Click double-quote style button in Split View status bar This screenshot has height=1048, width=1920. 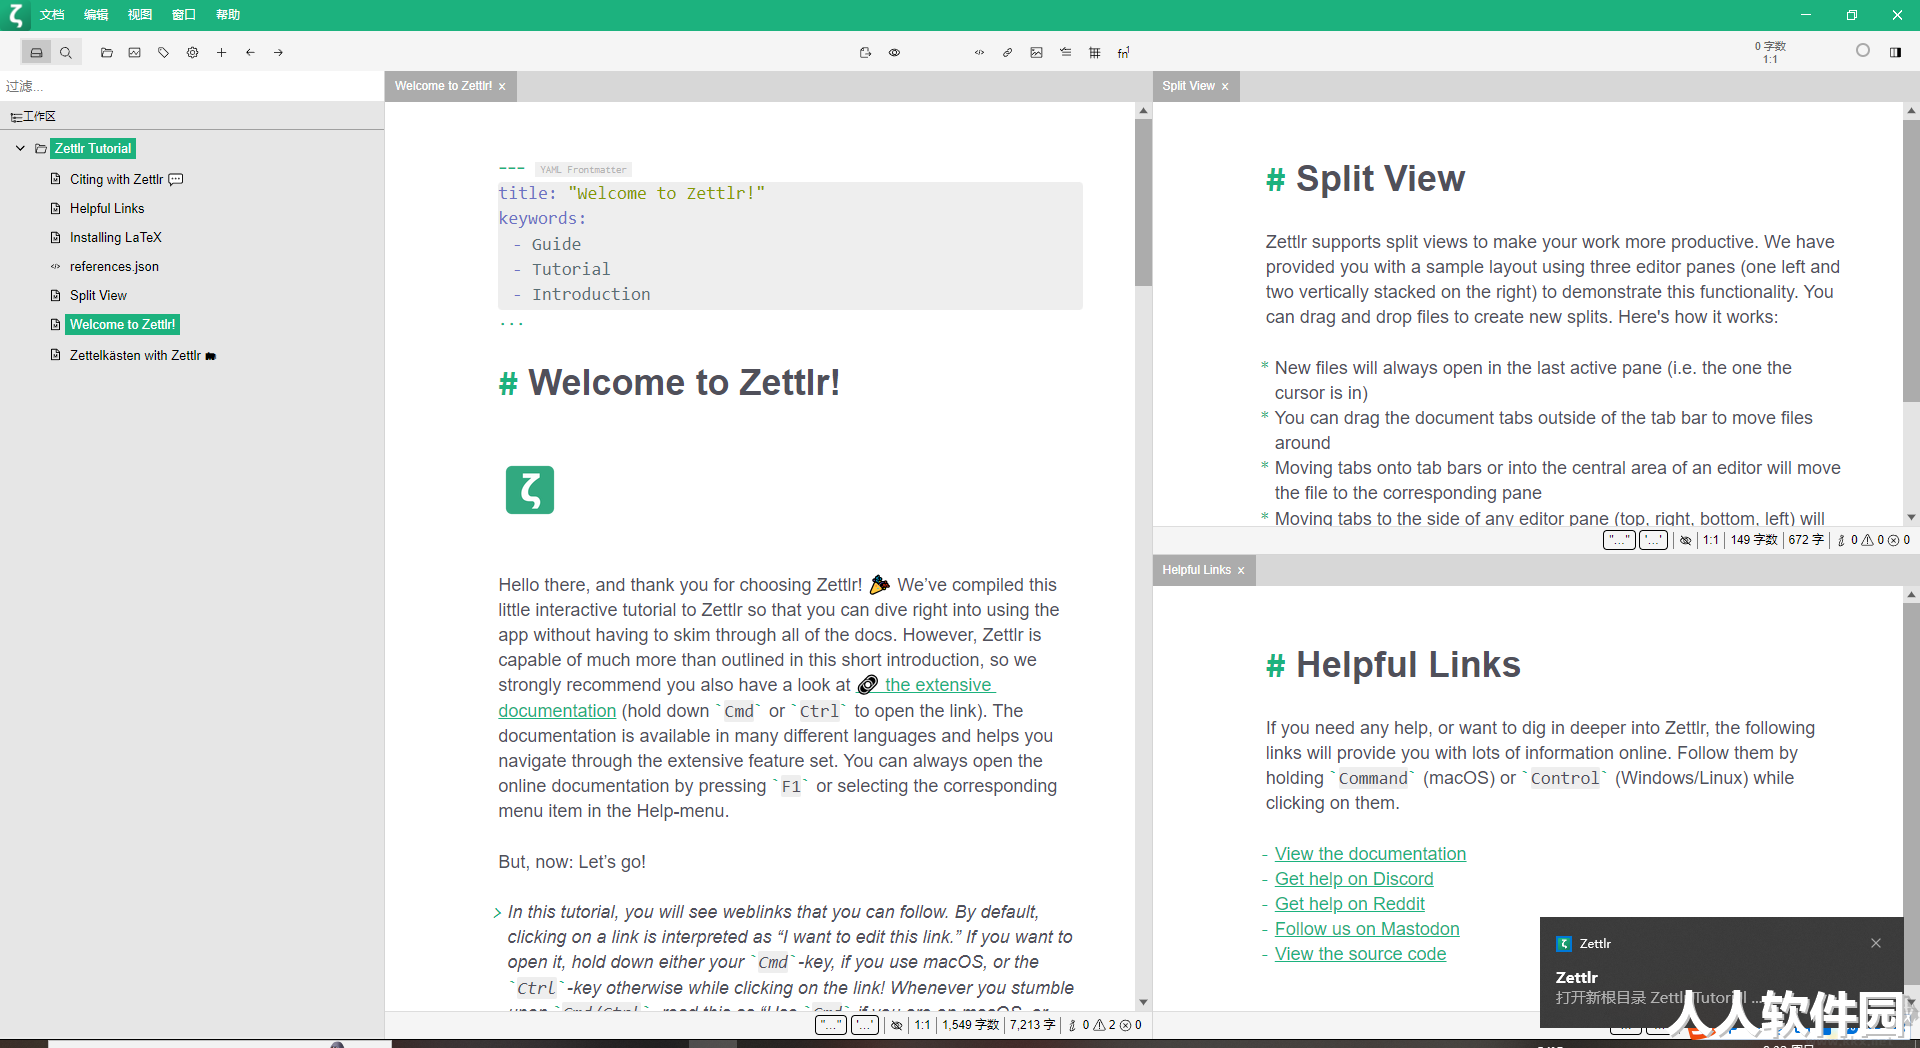(1619, 540)
